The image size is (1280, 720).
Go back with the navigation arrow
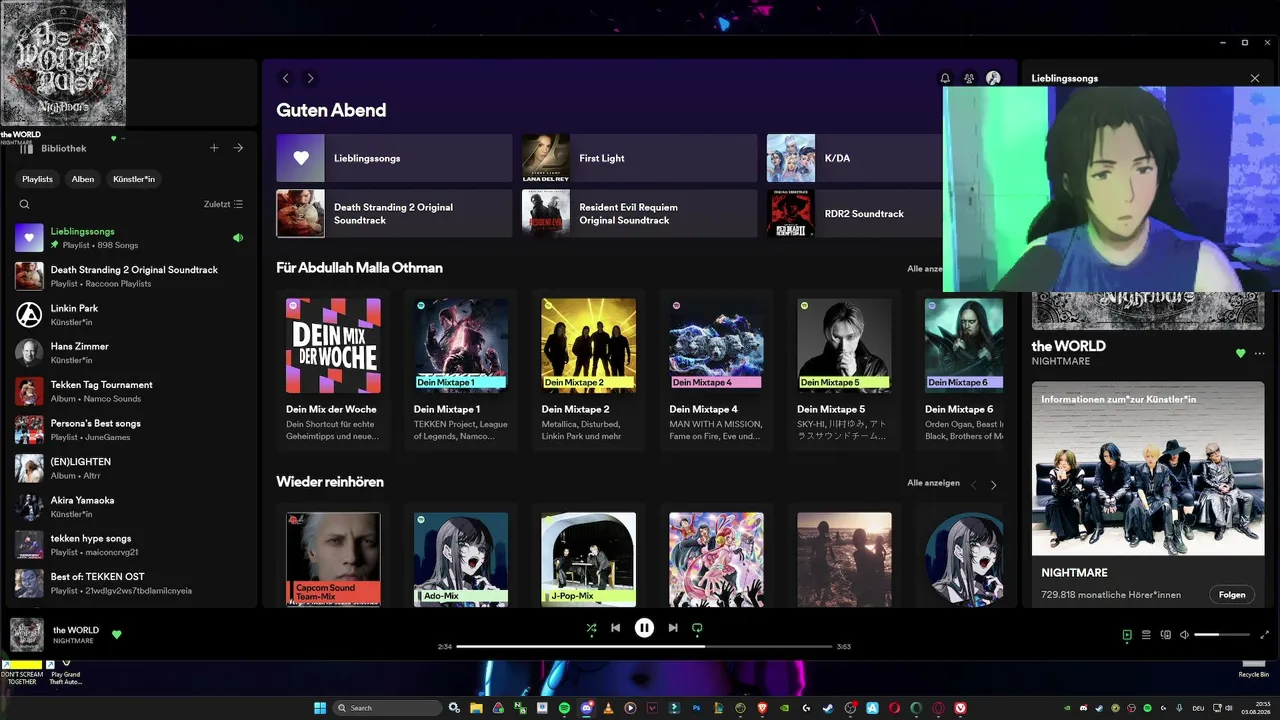(286, 78)
